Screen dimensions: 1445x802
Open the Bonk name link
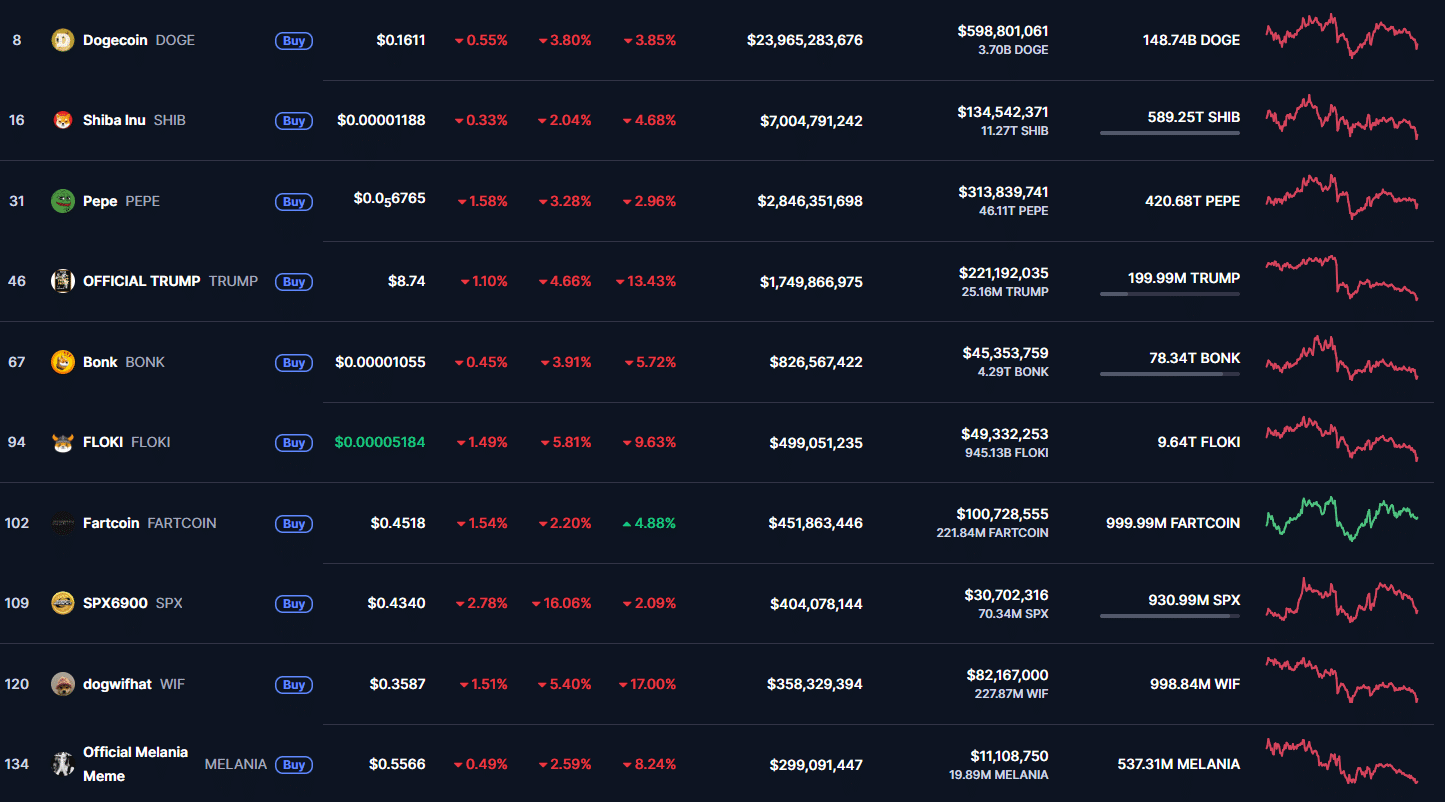(100, 362)
